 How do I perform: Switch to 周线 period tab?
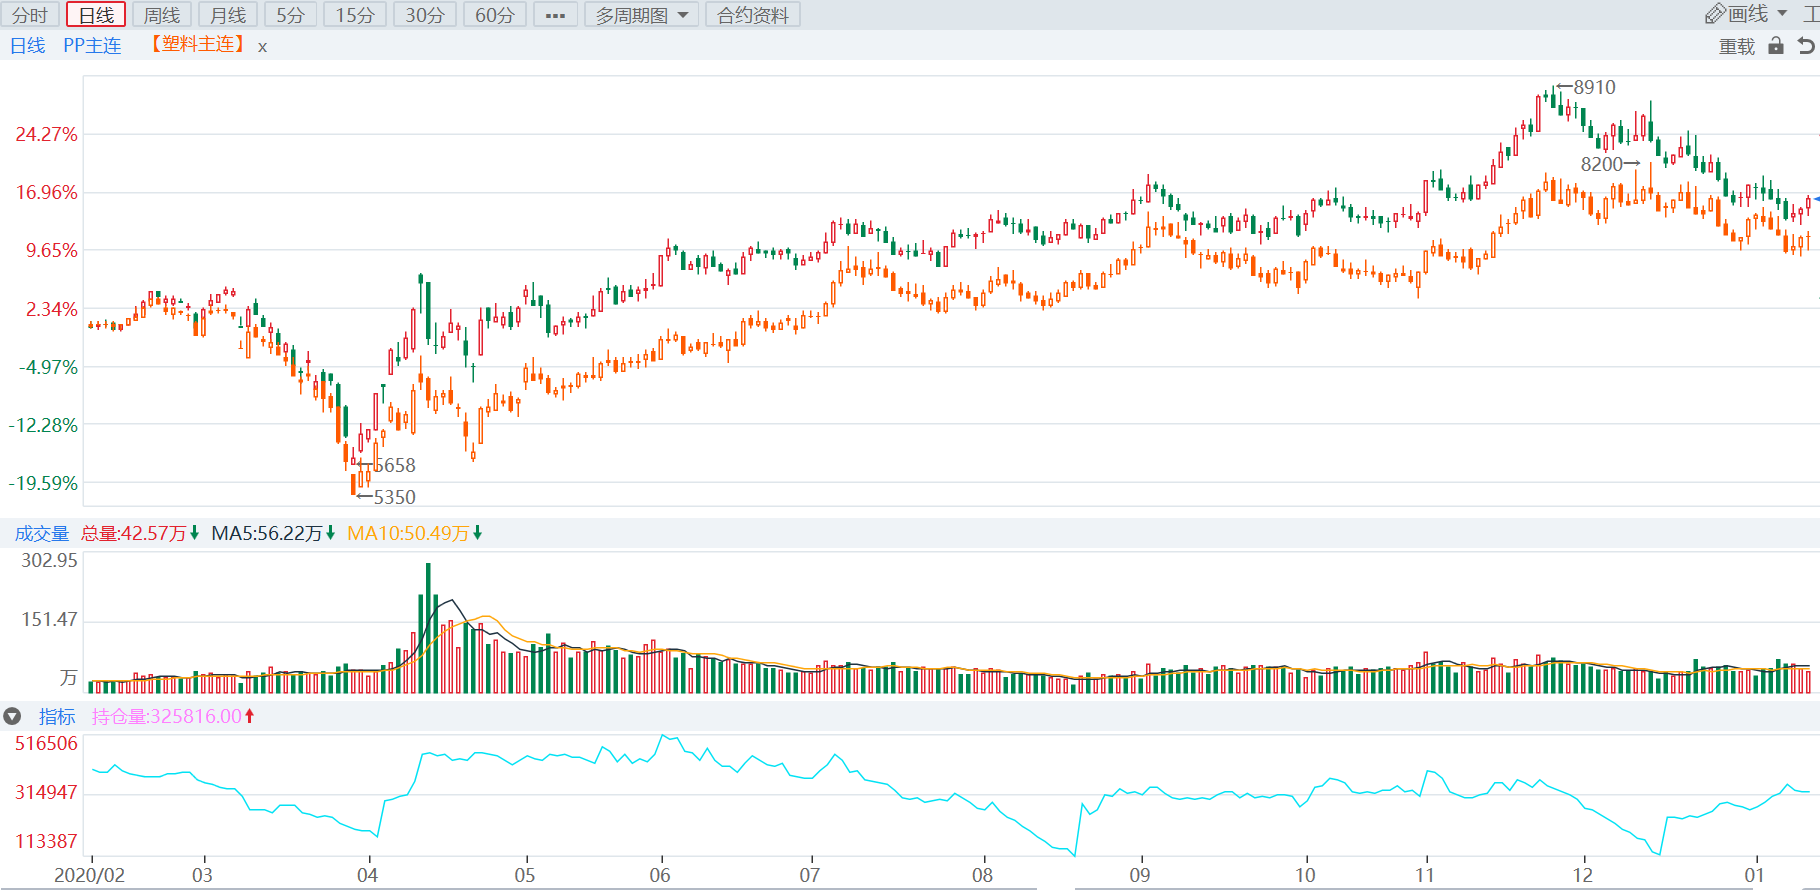162,15
